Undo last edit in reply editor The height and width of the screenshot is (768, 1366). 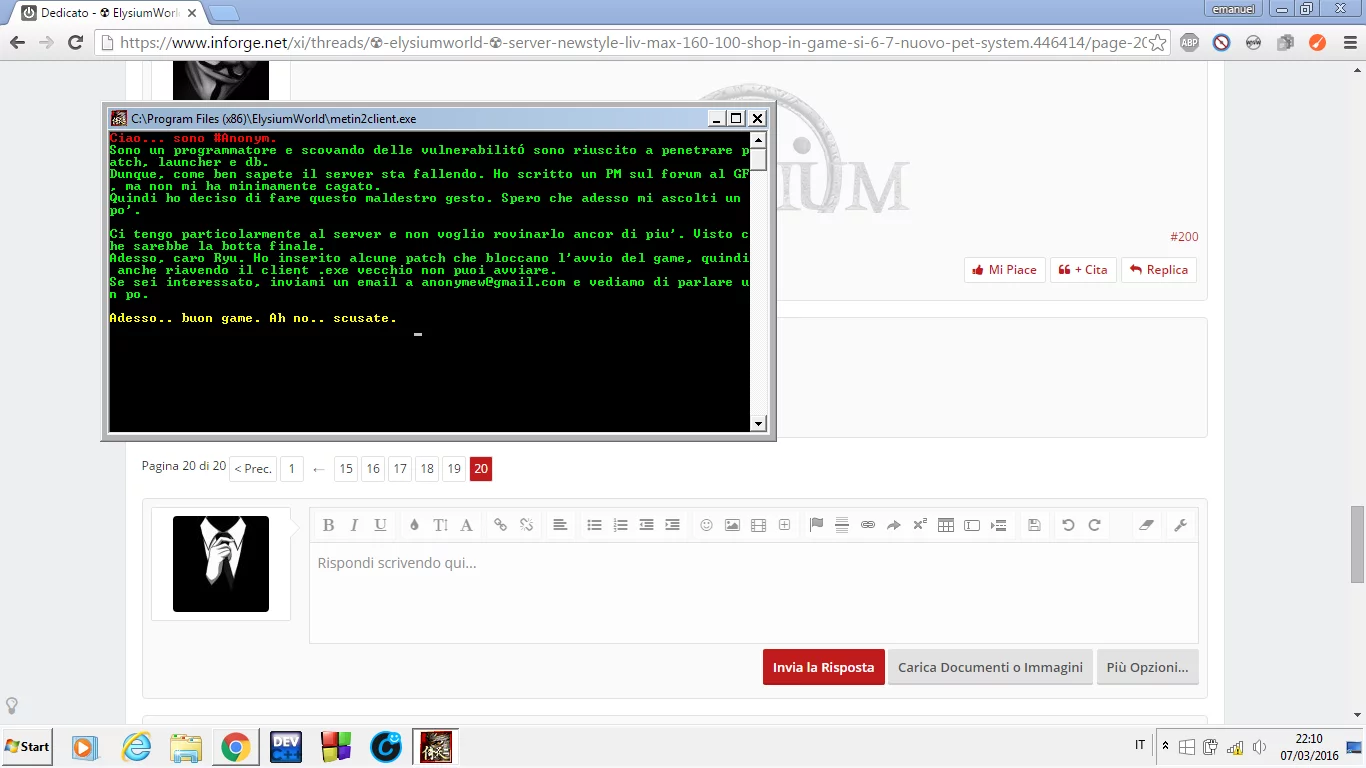[x=1068, y=525]
